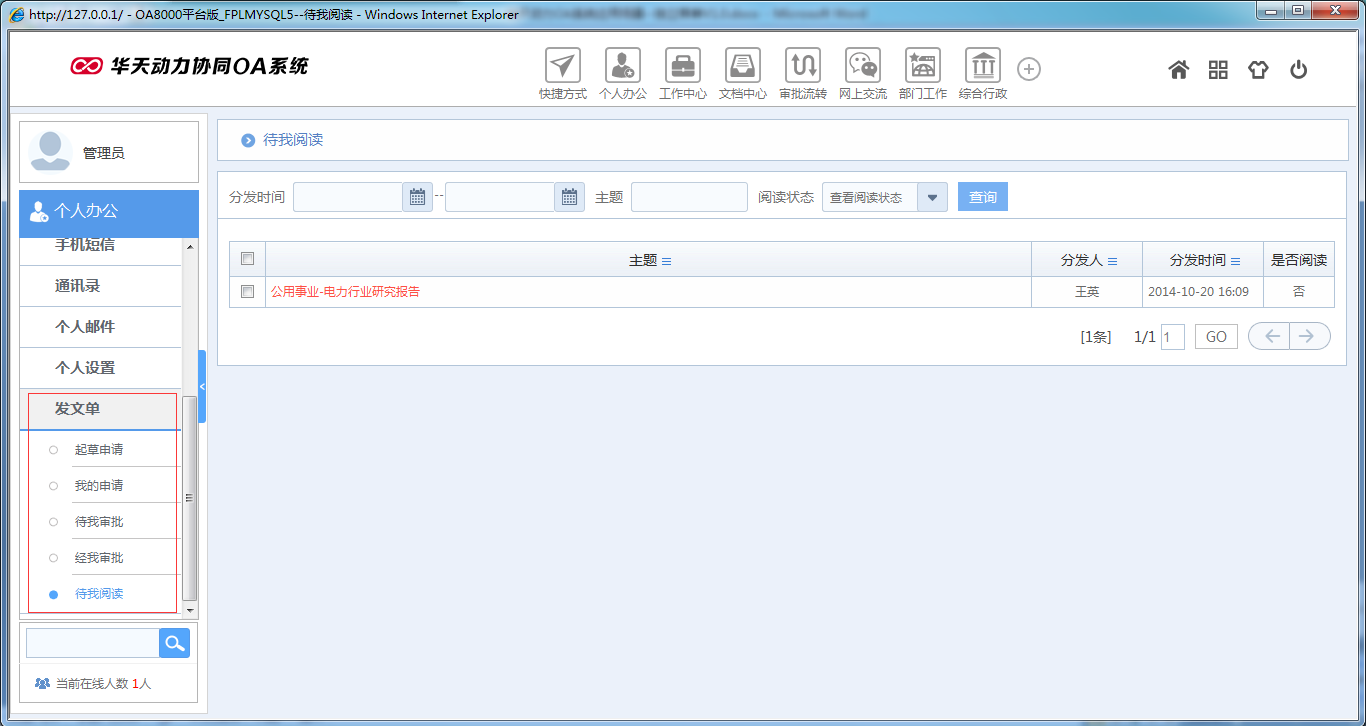The image size is (1366, 726).
Task: Open the first 分发时间 calendar picker
Action: point(417,197)
